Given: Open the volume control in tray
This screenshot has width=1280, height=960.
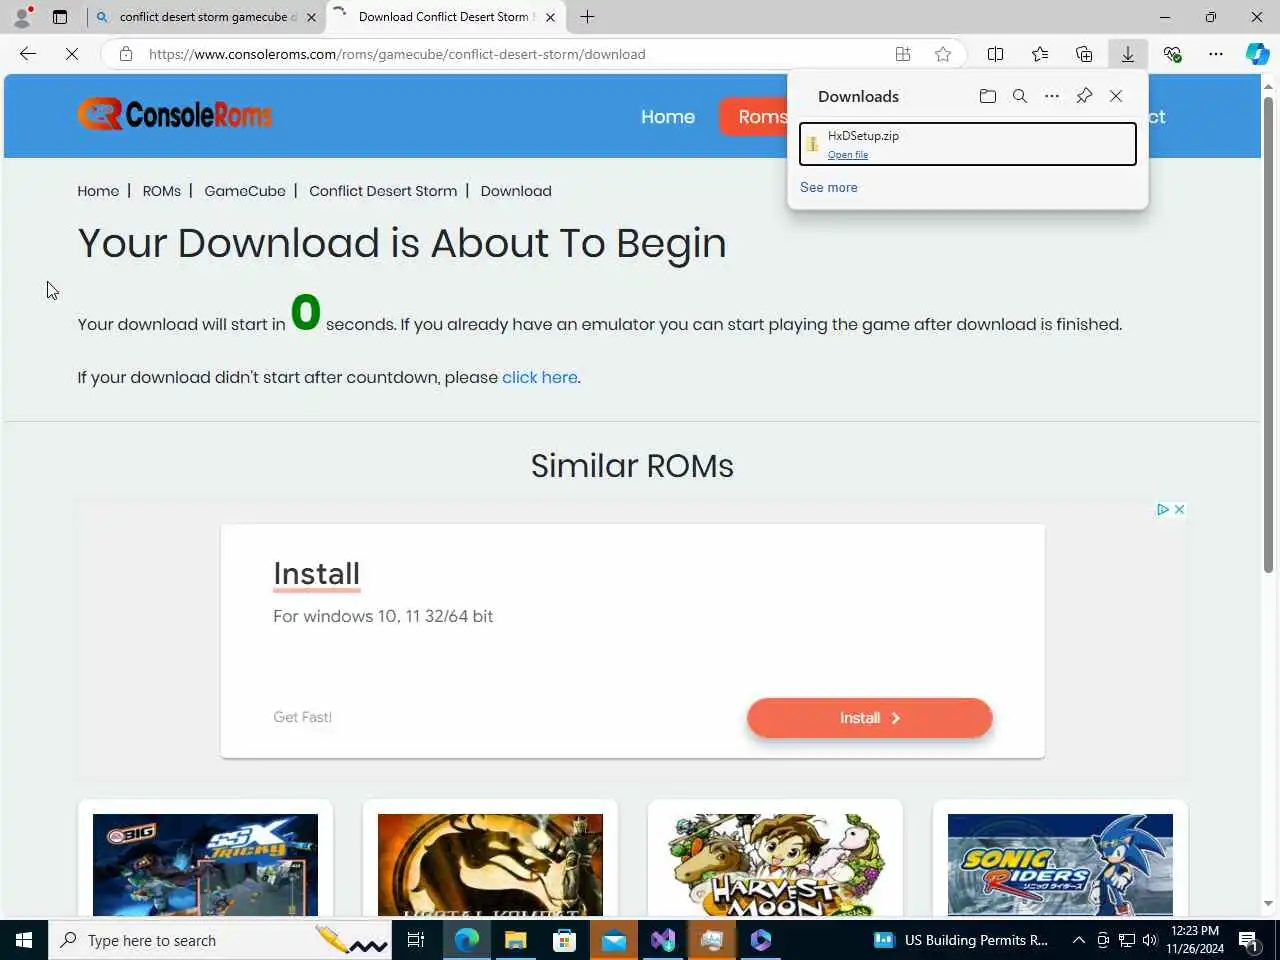Looking at the screenshot, I should [1150, 940].
